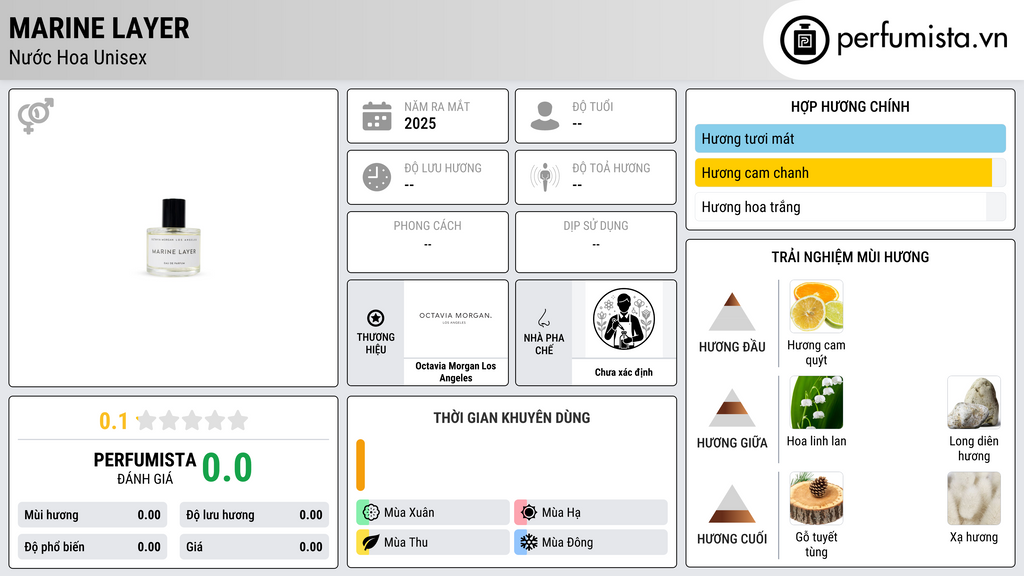The height and width of the screenshot is (576, 1024).
Task: Click the first rating star
Action: (147, 420)
